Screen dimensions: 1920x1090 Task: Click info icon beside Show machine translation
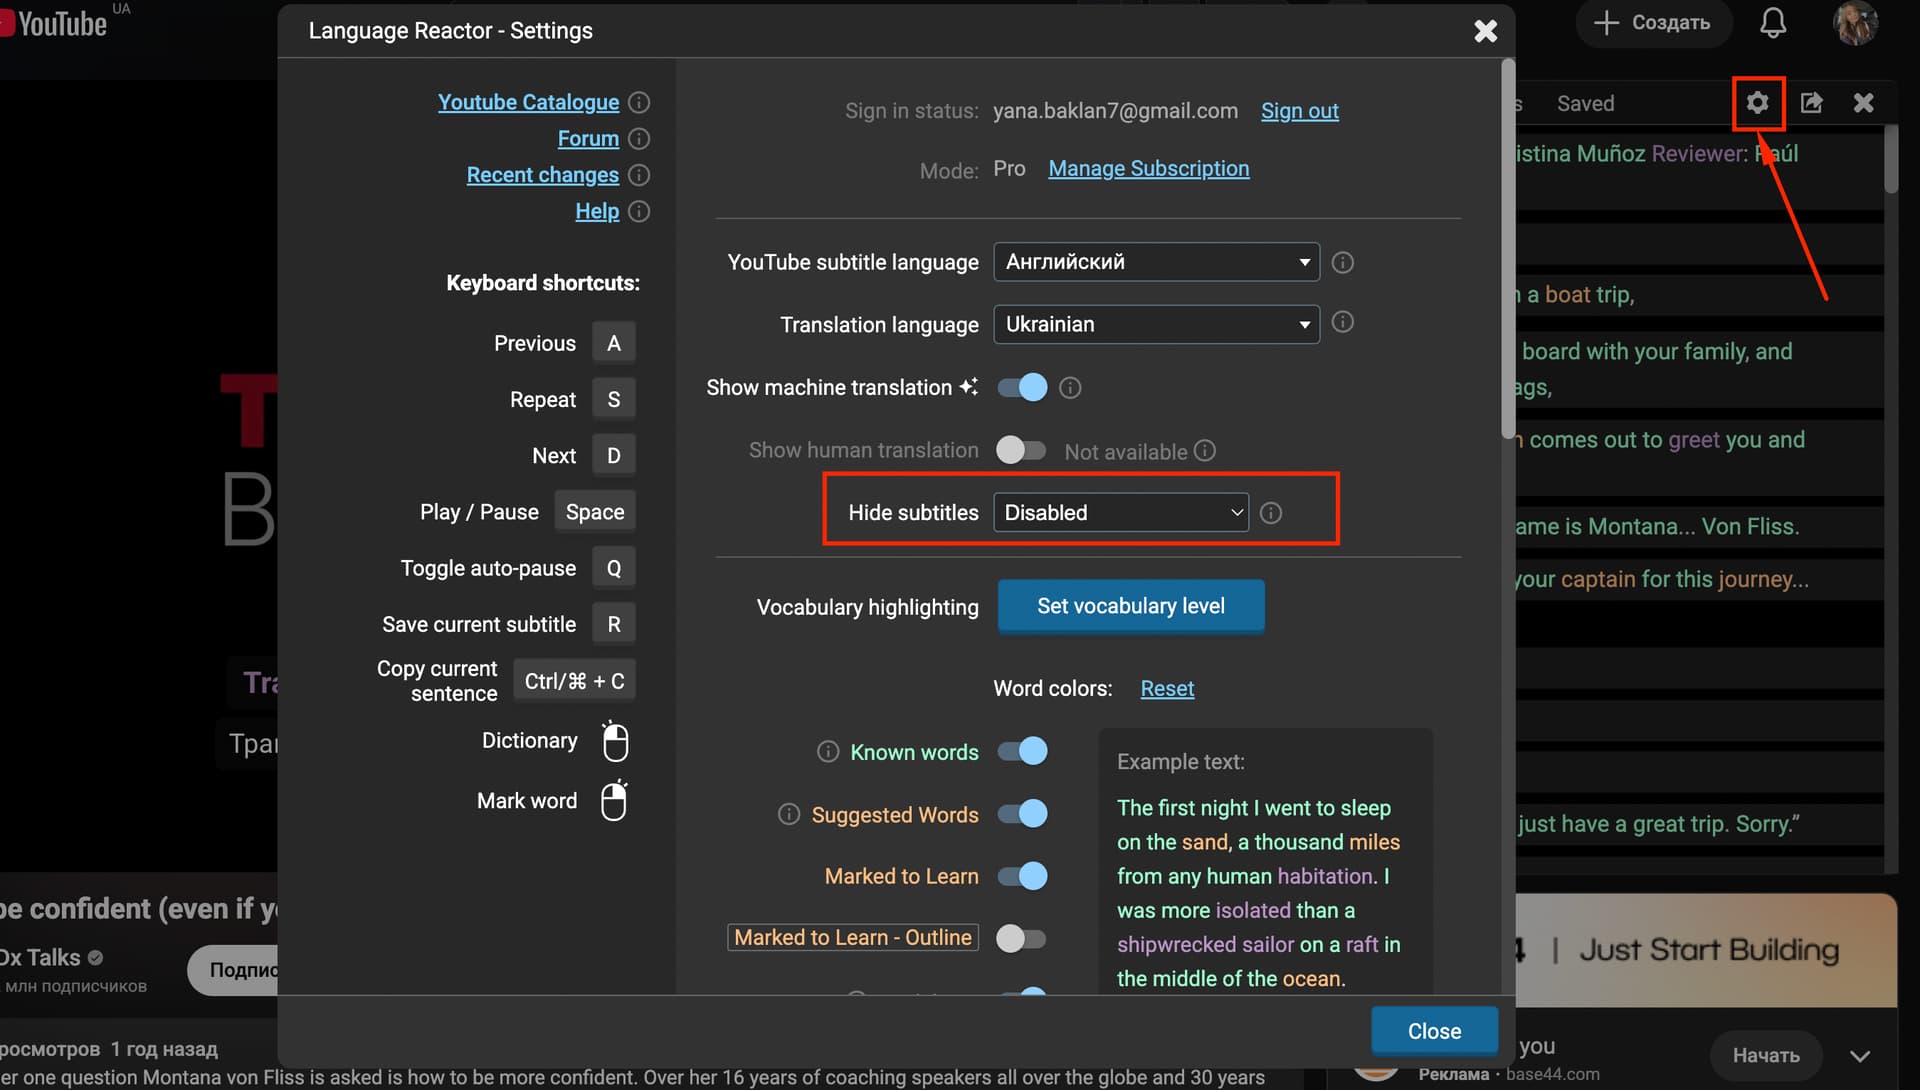pyautogui.click(x=1070, y=388)
